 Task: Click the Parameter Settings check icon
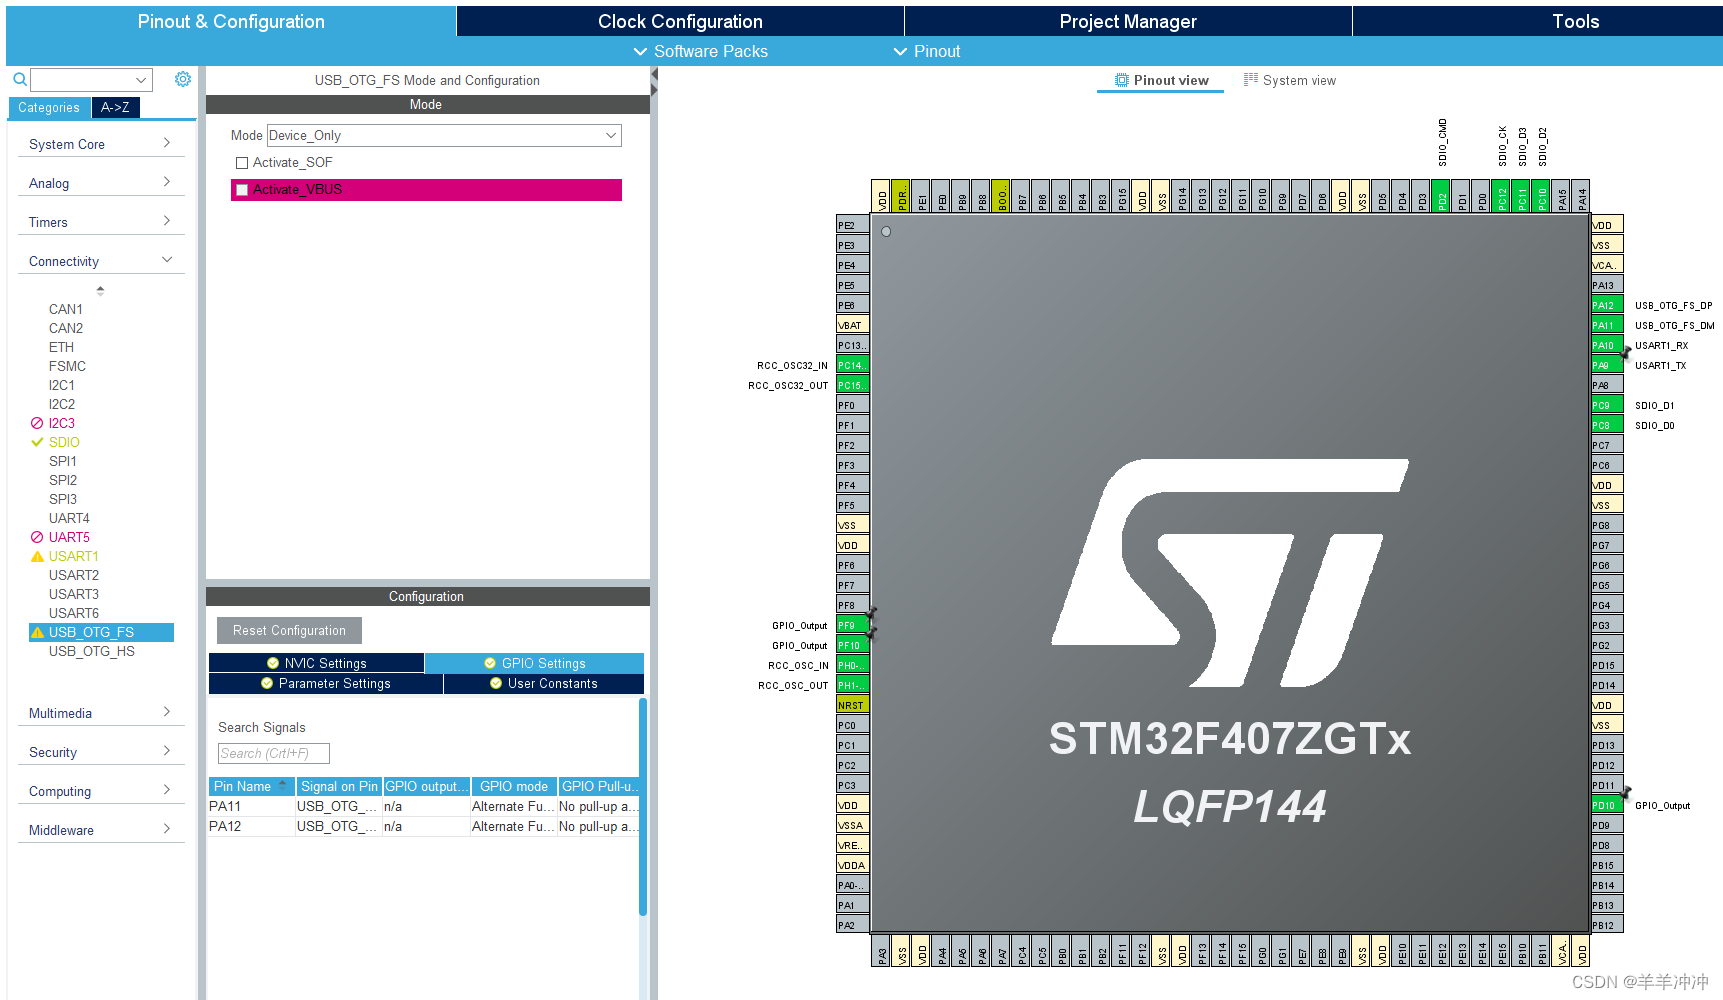click(267, 683)
